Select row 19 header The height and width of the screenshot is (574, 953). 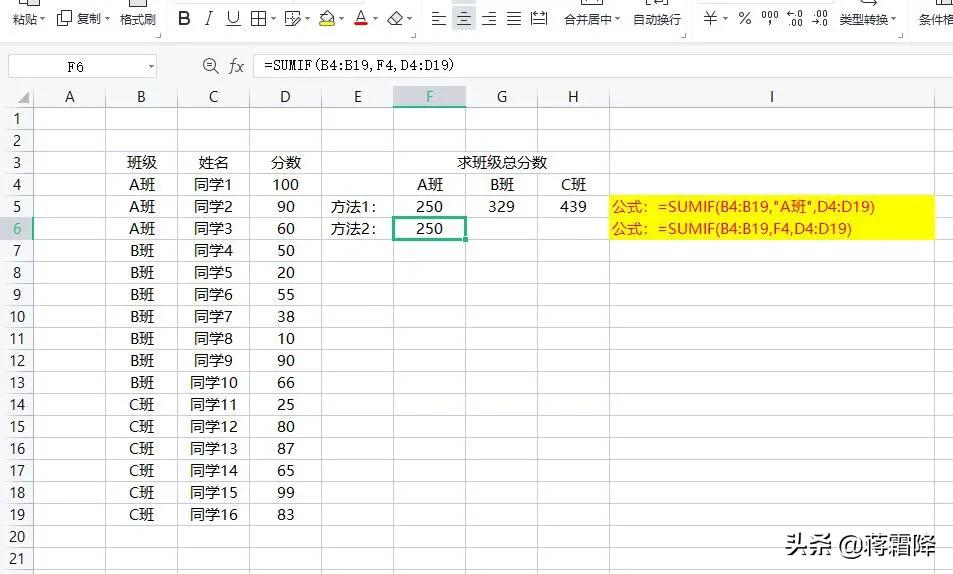click(x=17, y=514)
